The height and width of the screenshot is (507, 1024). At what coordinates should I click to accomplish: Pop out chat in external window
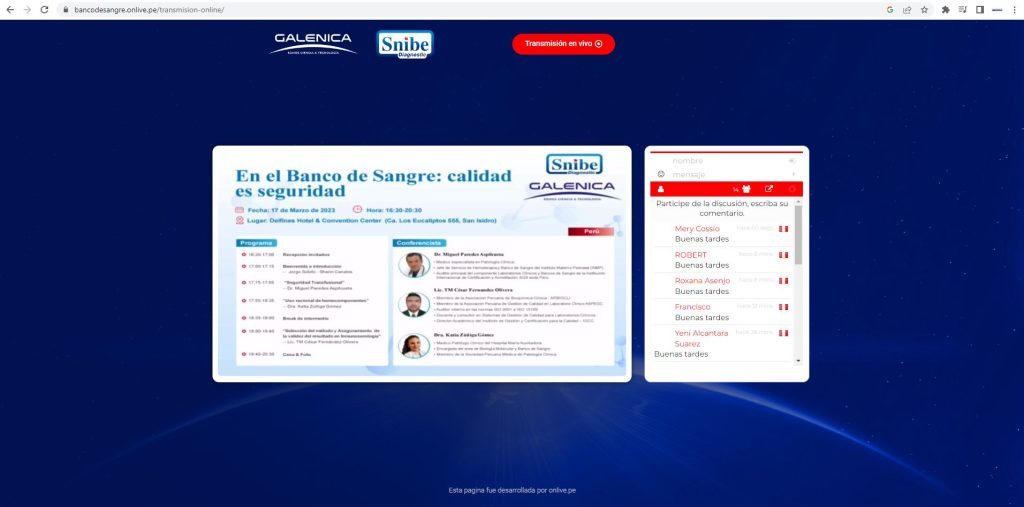coord(769,189)
